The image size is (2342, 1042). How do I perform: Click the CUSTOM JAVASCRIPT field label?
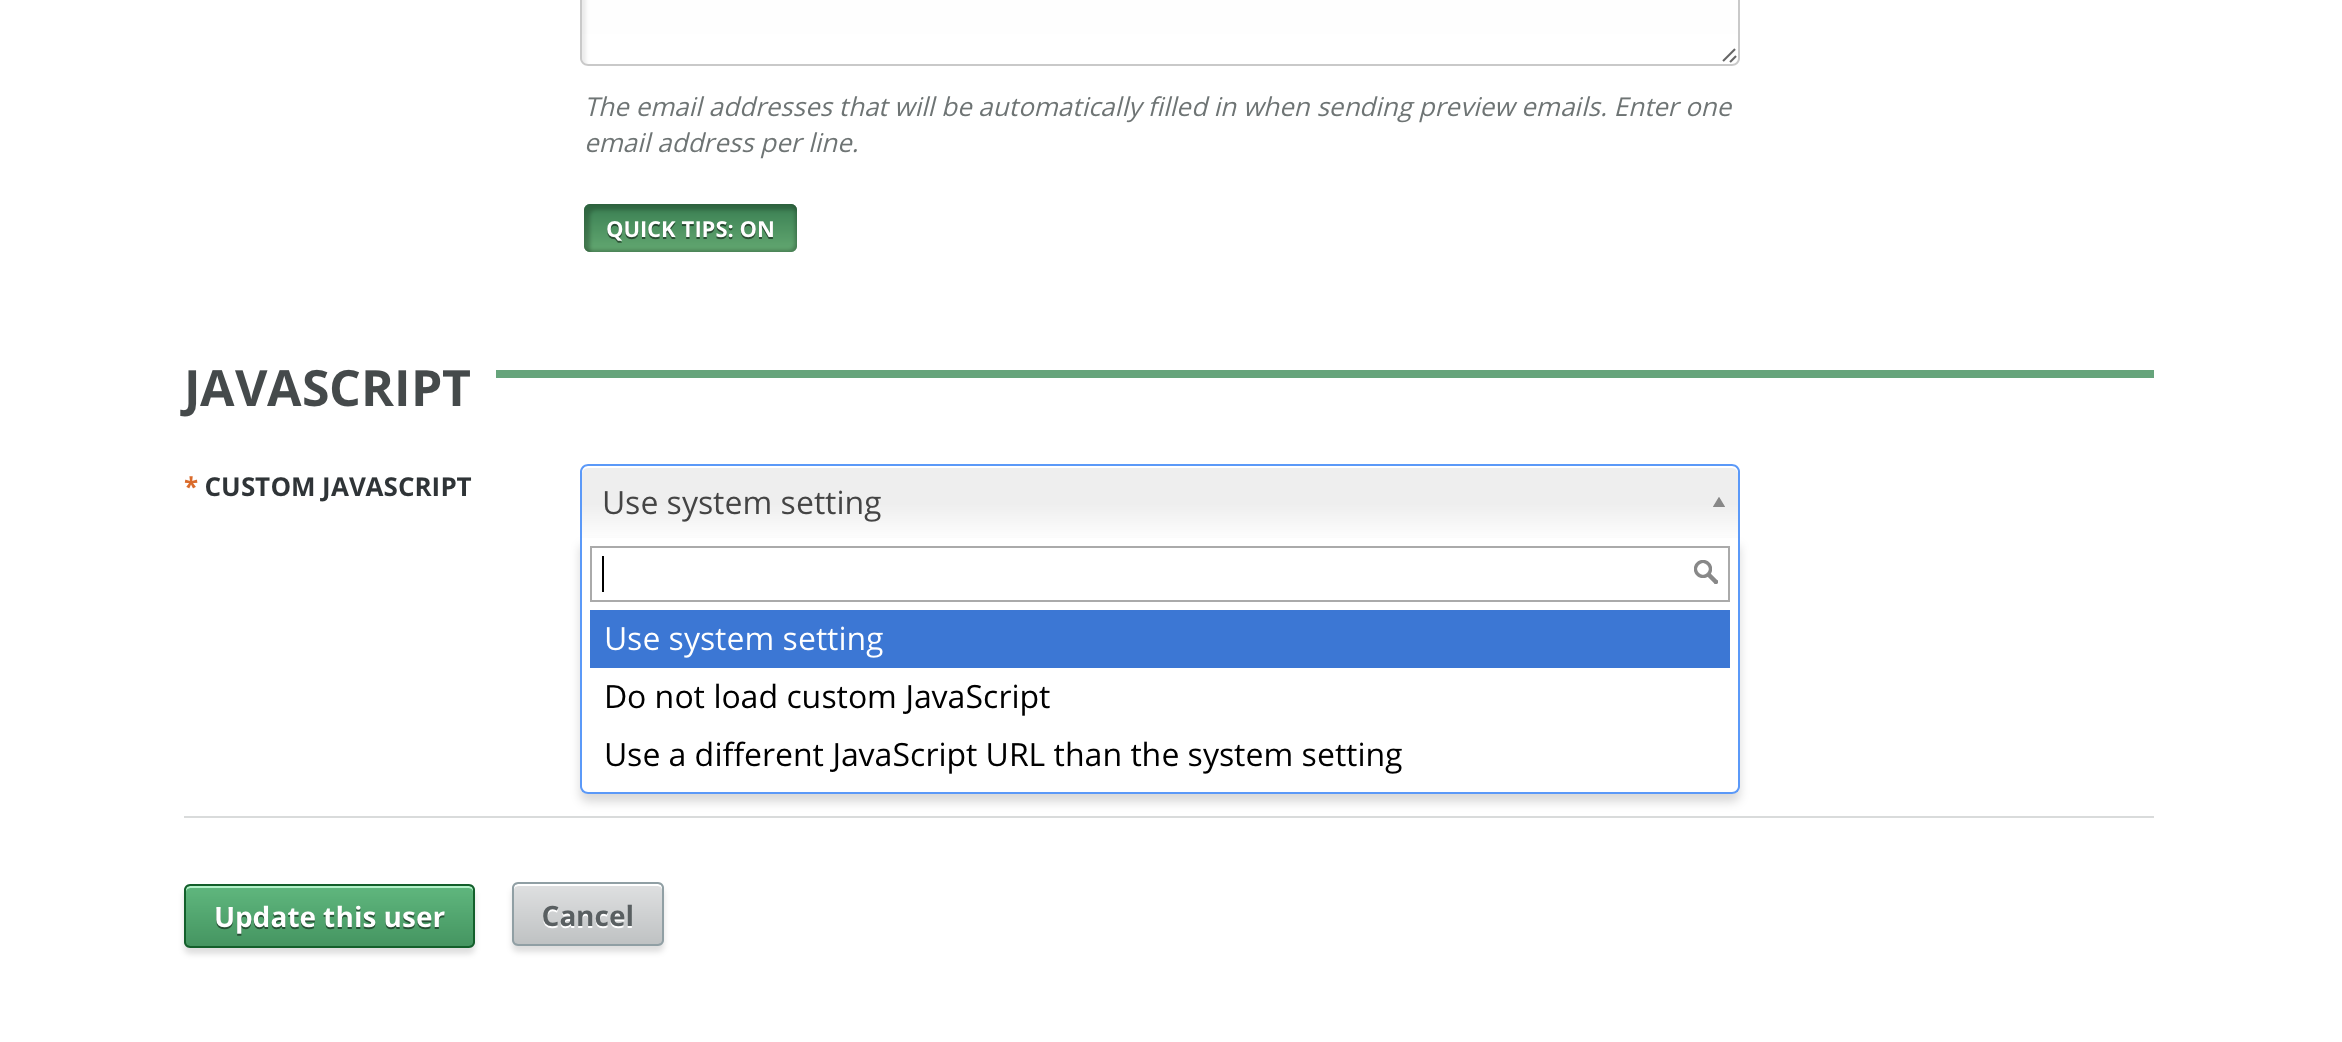(x=338, y=486)
